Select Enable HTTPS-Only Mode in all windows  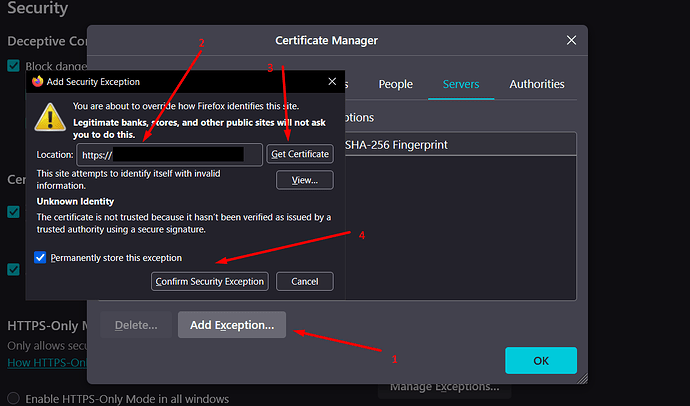(13, 399)
